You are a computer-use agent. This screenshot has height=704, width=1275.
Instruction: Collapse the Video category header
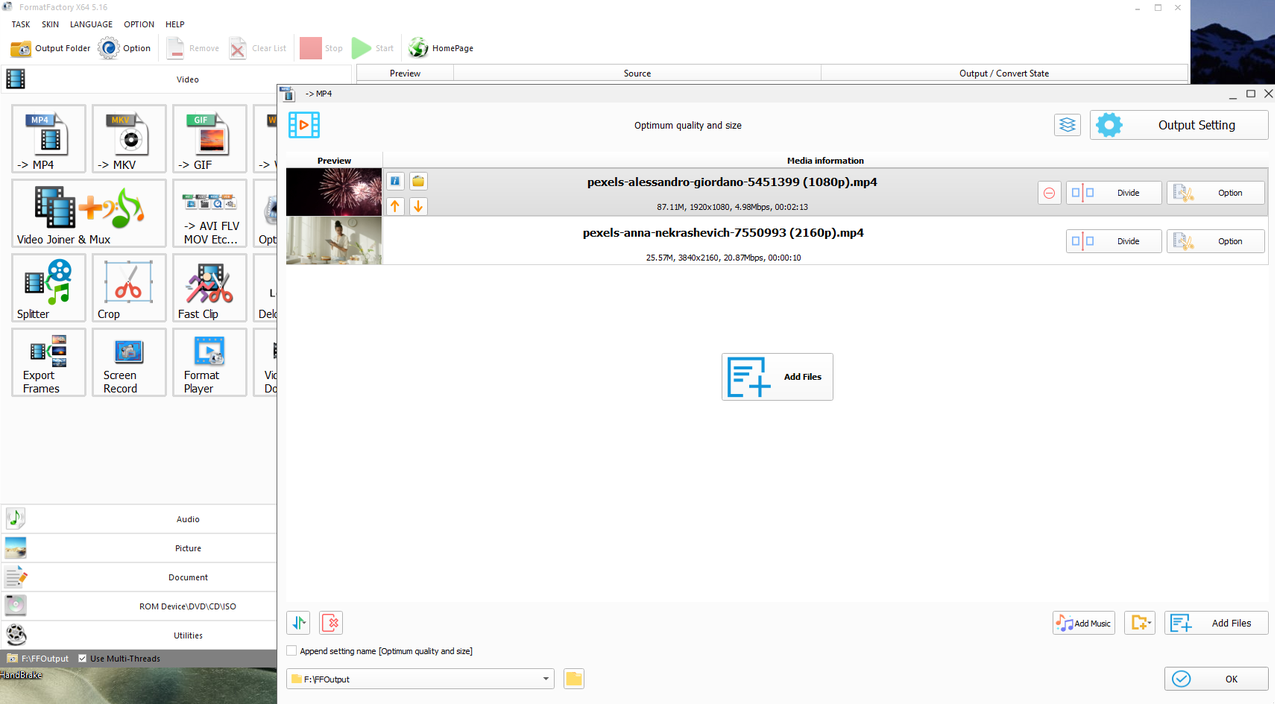pyautogui.click(x=178, y=78)
